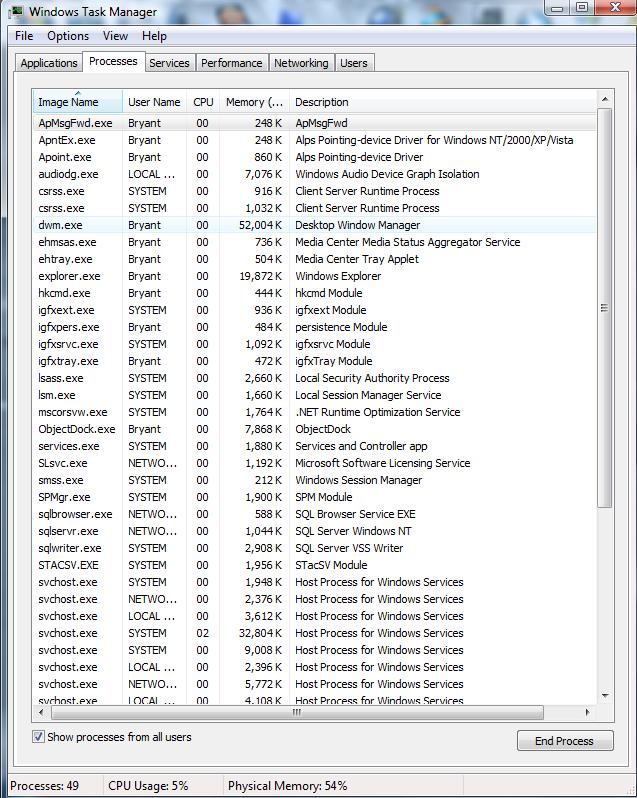Click the CPU Usage: 5% status entry
Image resolution: width=637 pixels, height=798 pixels.
point(148,786)
